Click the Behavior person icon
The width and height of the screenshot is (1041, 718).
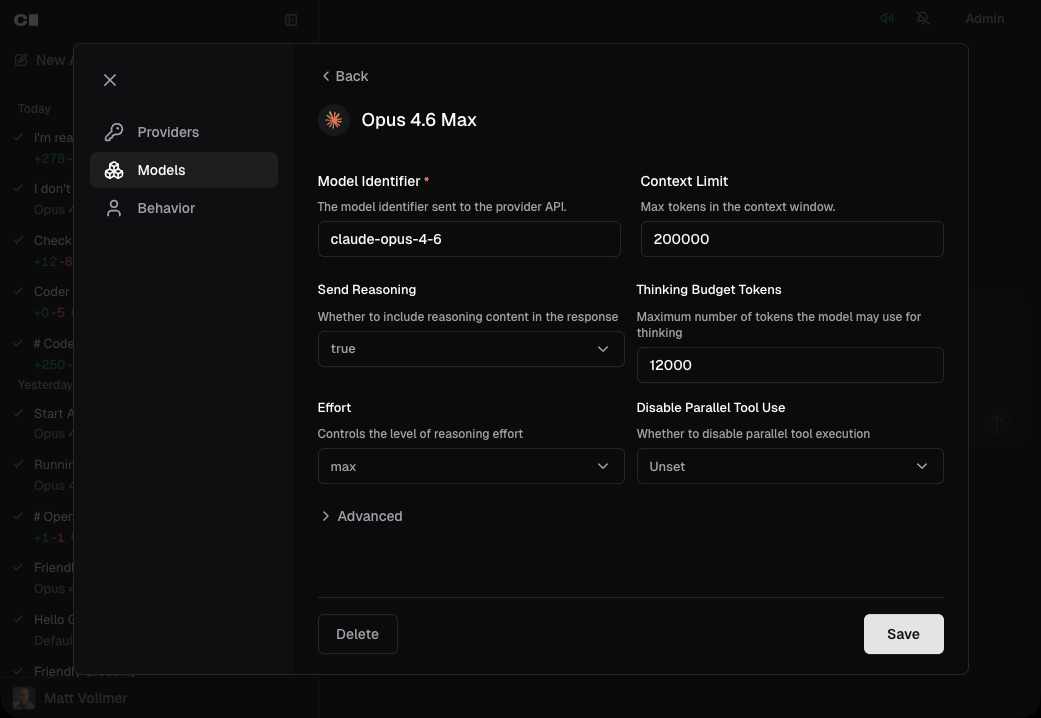(x=114, y=208)
